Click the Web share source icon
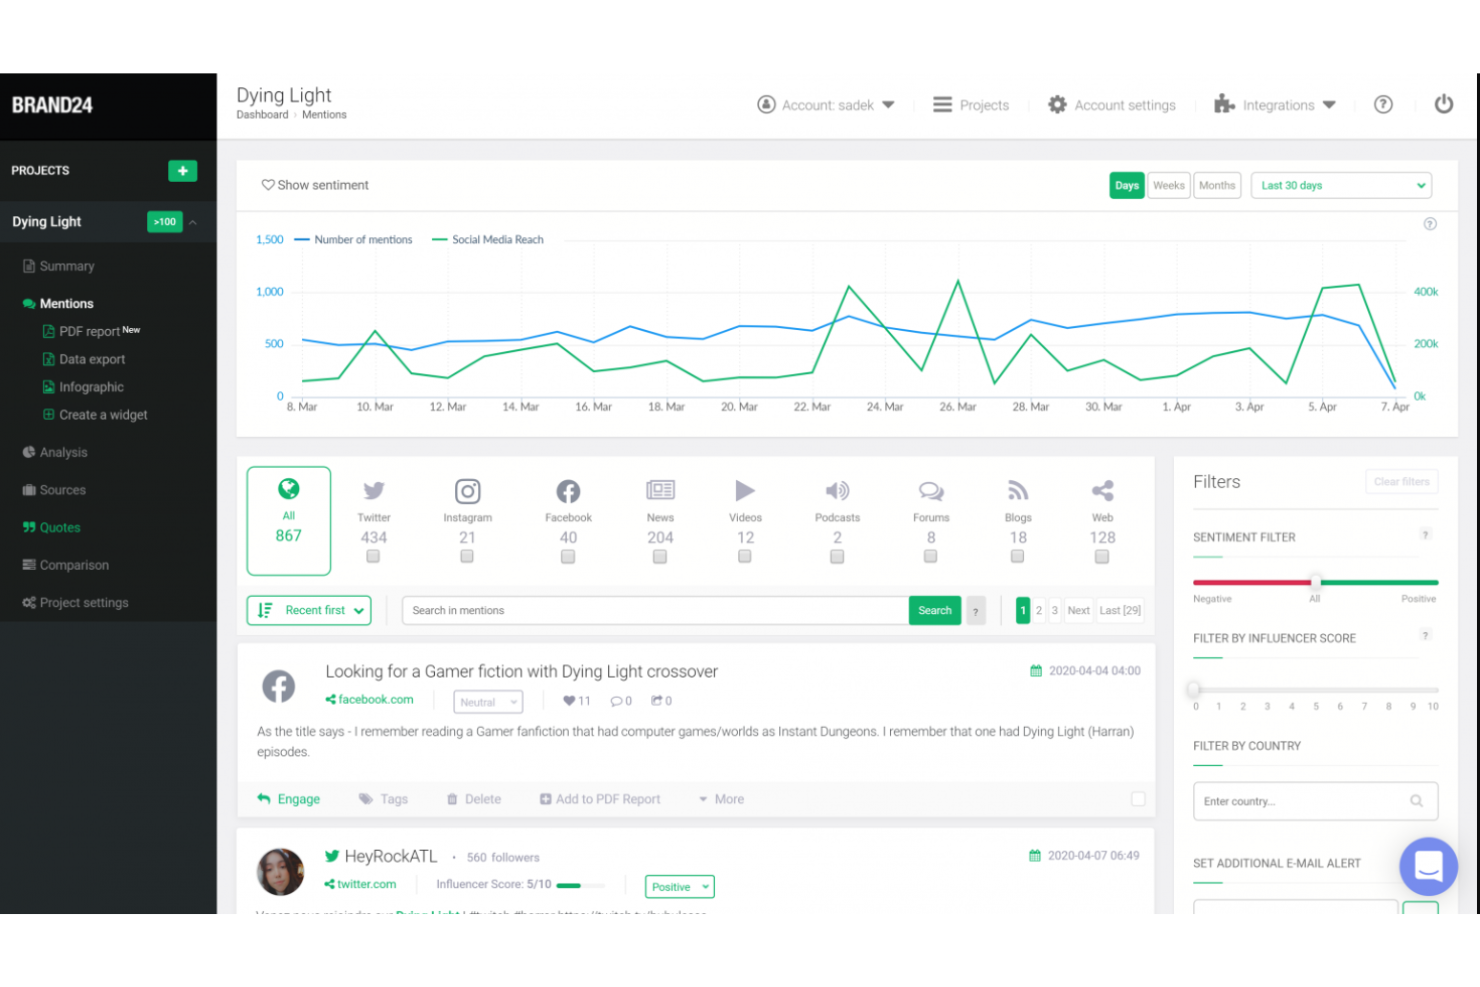Screen dimensions: 1480x987 coord(1102,490)
